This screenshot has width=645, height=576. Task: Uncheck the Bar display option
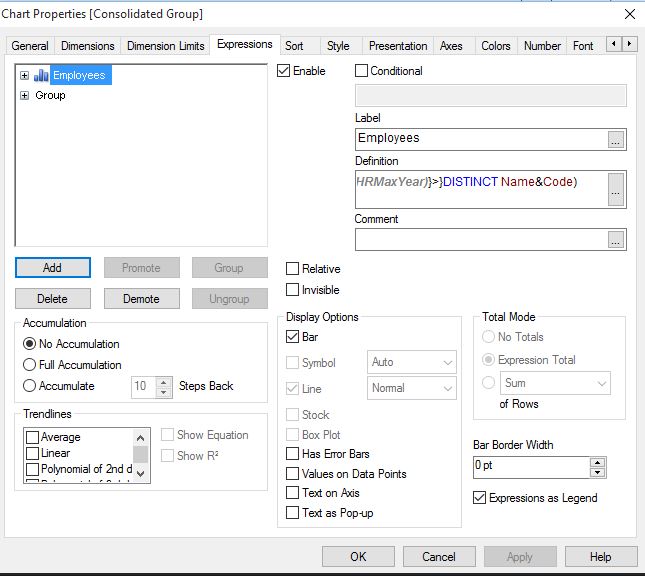point(292,337)
